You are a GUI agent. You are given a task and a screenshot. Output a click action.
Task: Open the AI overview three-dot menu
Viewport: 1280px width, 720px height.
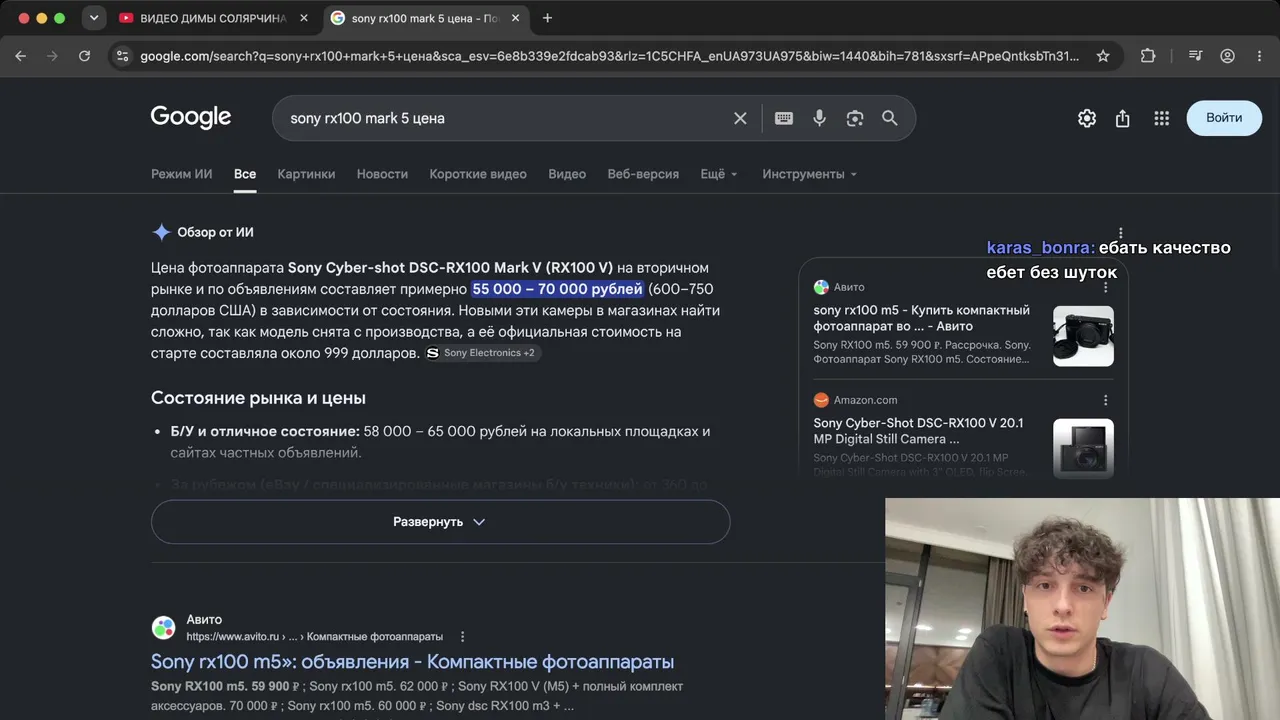point(1121,233)
